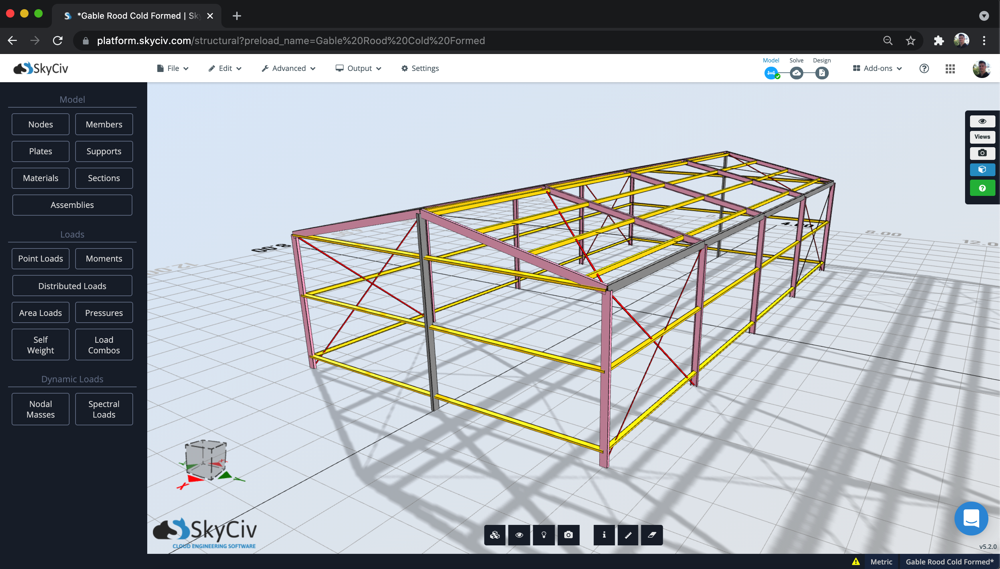
Task: Open the Advanced menu
Action: (288, 68)
